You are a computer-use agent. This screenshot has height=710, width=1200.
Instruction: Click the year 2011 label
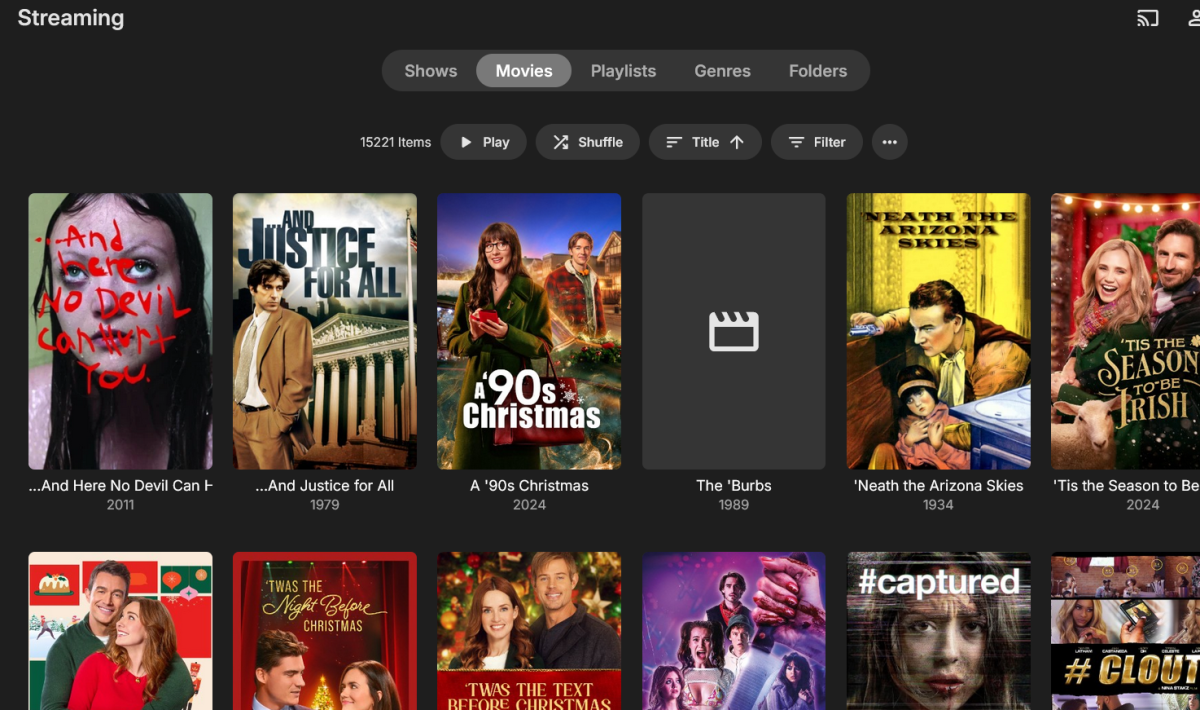click(120, 505)
